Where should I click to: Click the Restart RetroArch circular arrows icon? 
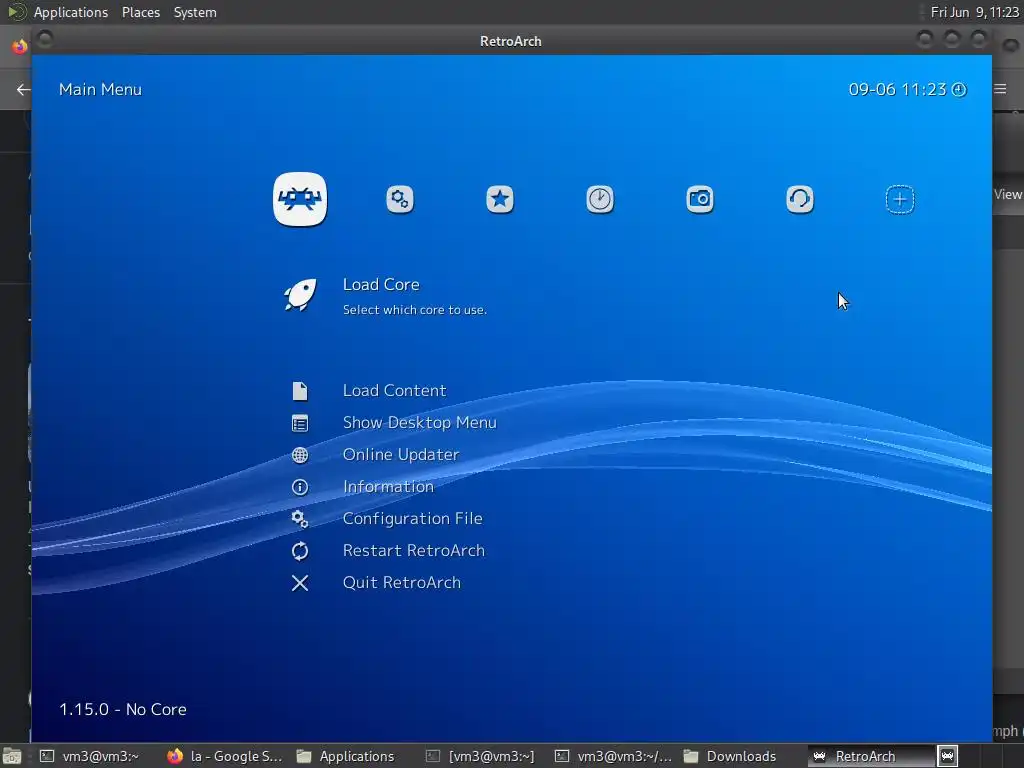click(300, 551)
